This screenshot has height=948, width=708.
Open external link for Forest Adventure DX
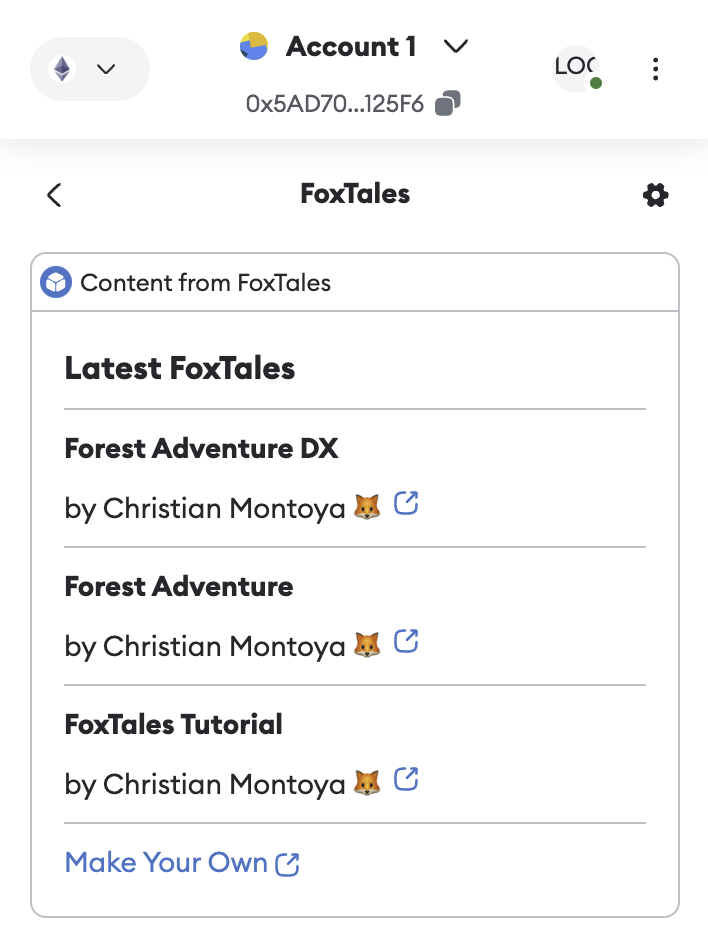(x=406, y=505)
